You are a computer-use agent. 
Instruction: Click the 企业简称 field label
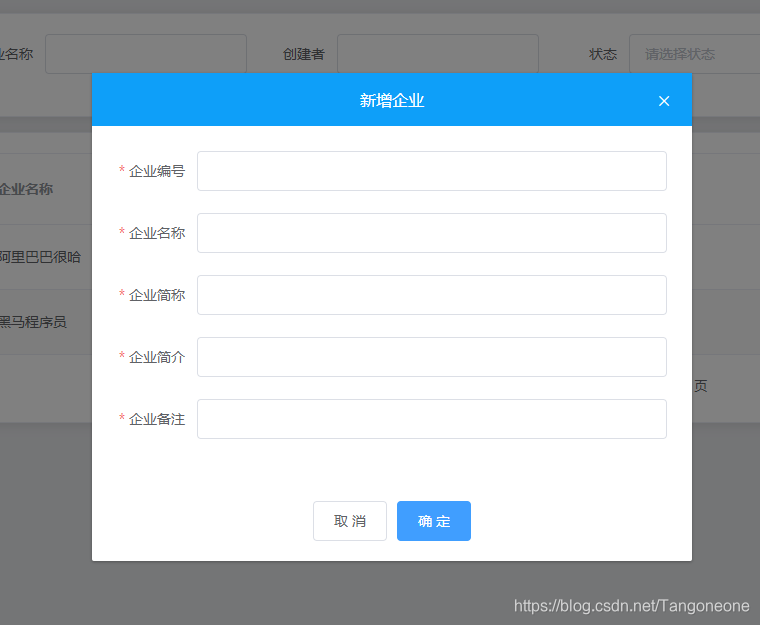(x=157, y=295)
